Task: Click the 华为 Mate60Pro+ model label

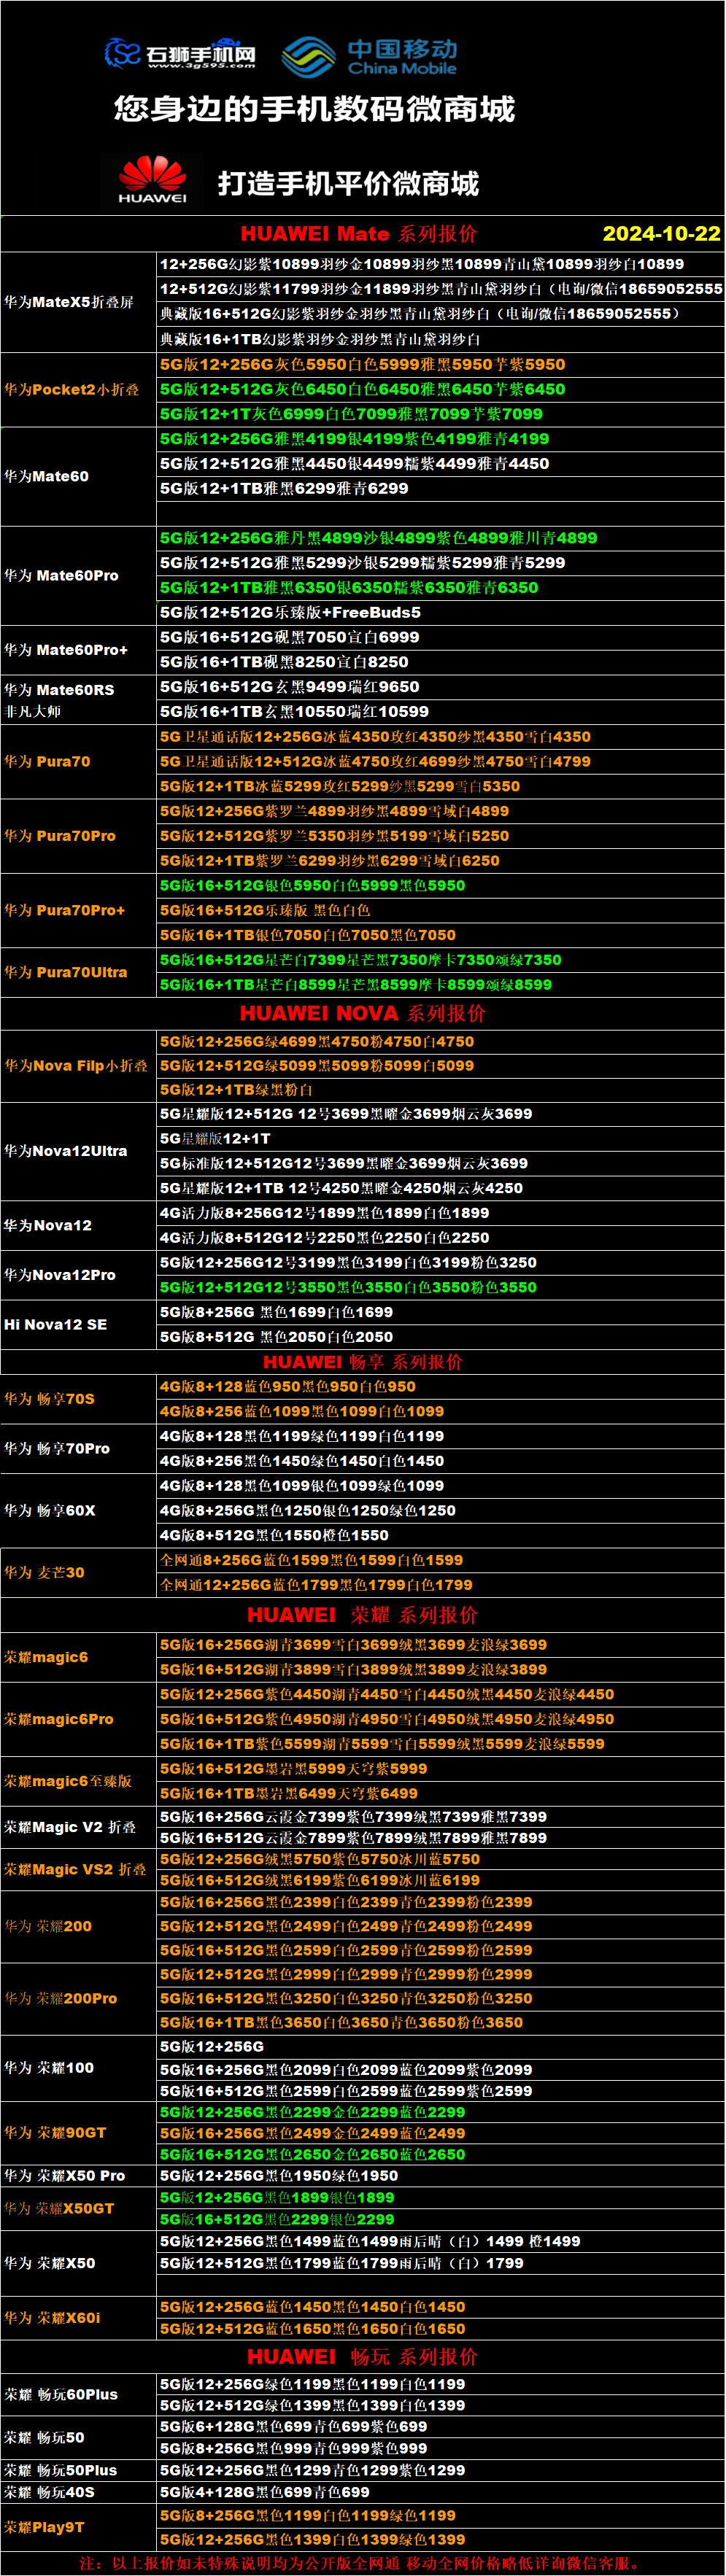Action: (66, 650)
